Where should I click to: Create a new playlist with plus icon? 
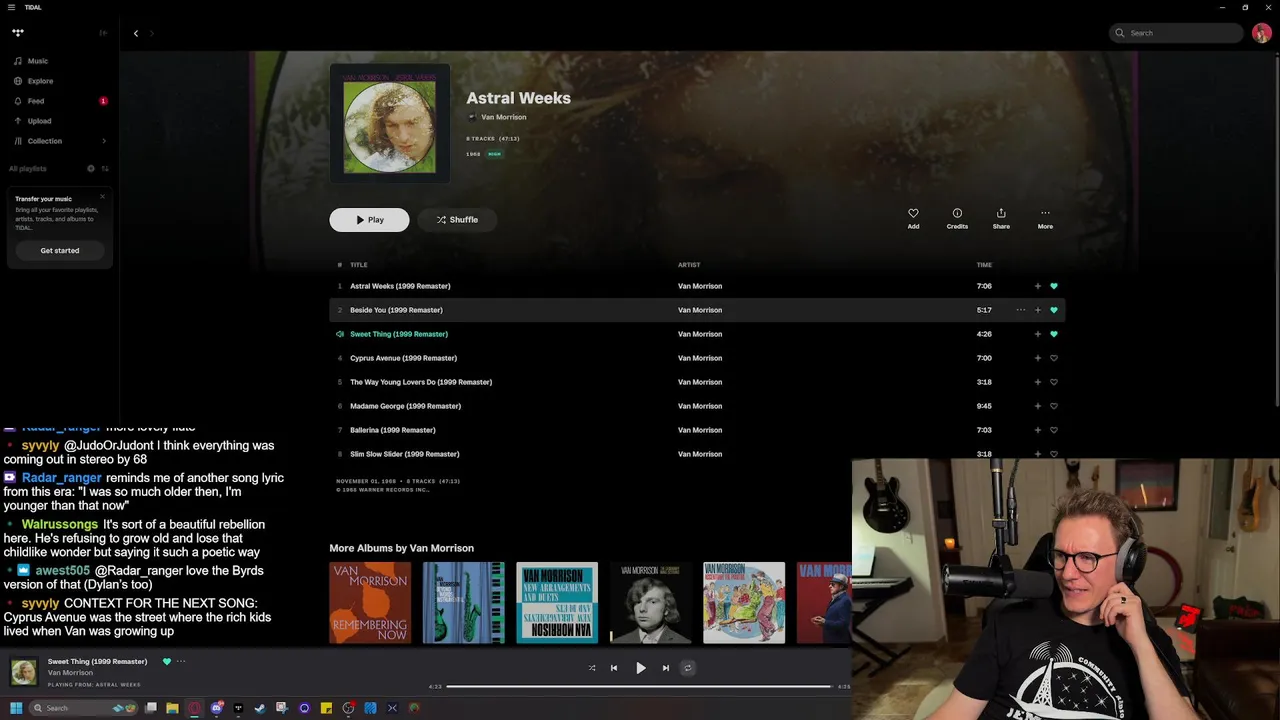(x=91, y=168)
